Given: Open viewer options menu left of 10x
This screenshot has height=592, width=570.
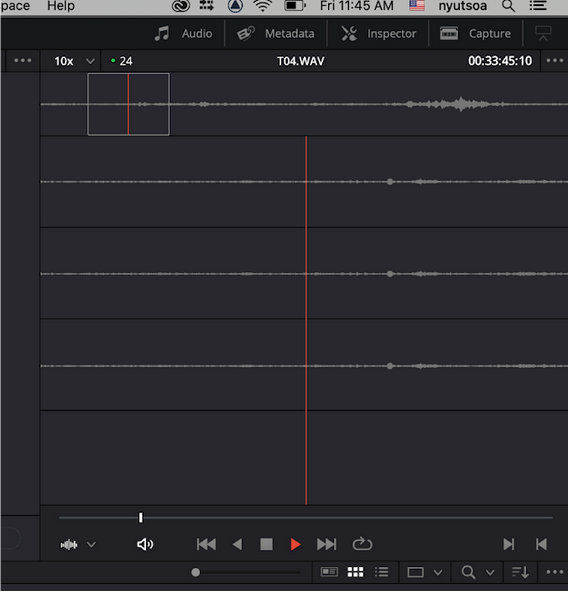Looking at the screenshot, I should coord(23,60).
